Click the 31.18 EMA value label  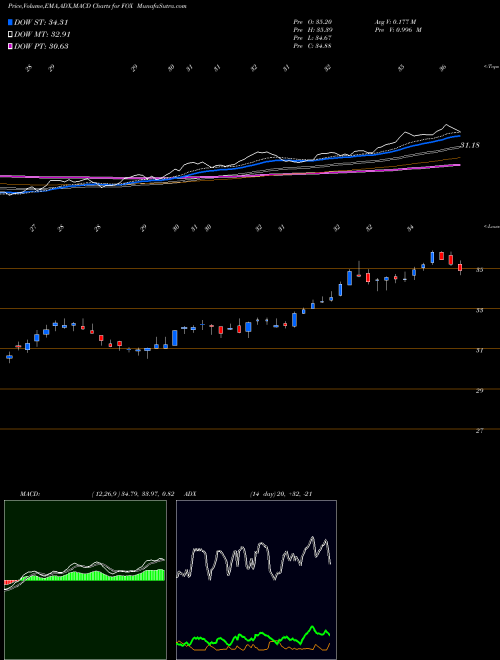click(470, 145)
